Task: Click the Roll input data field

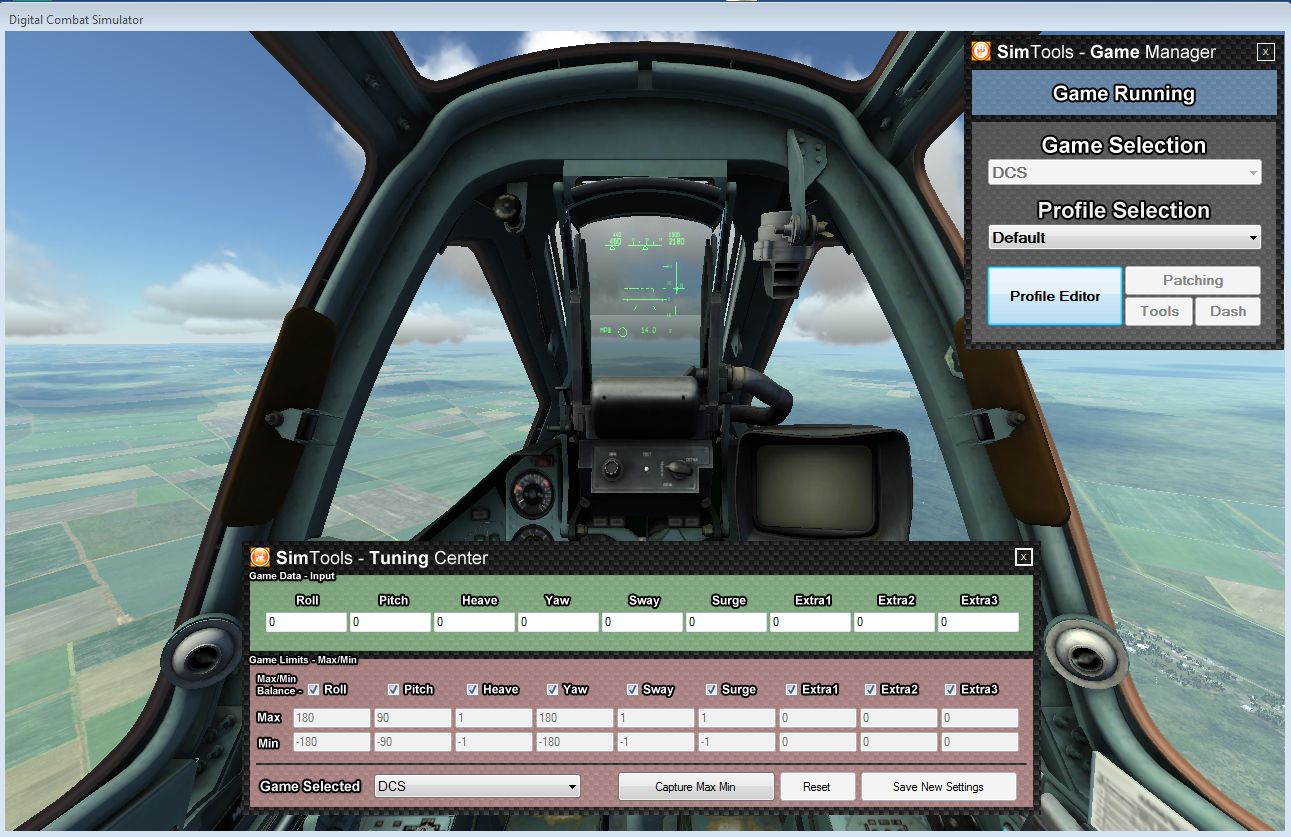Action: (x=306, y=622)
